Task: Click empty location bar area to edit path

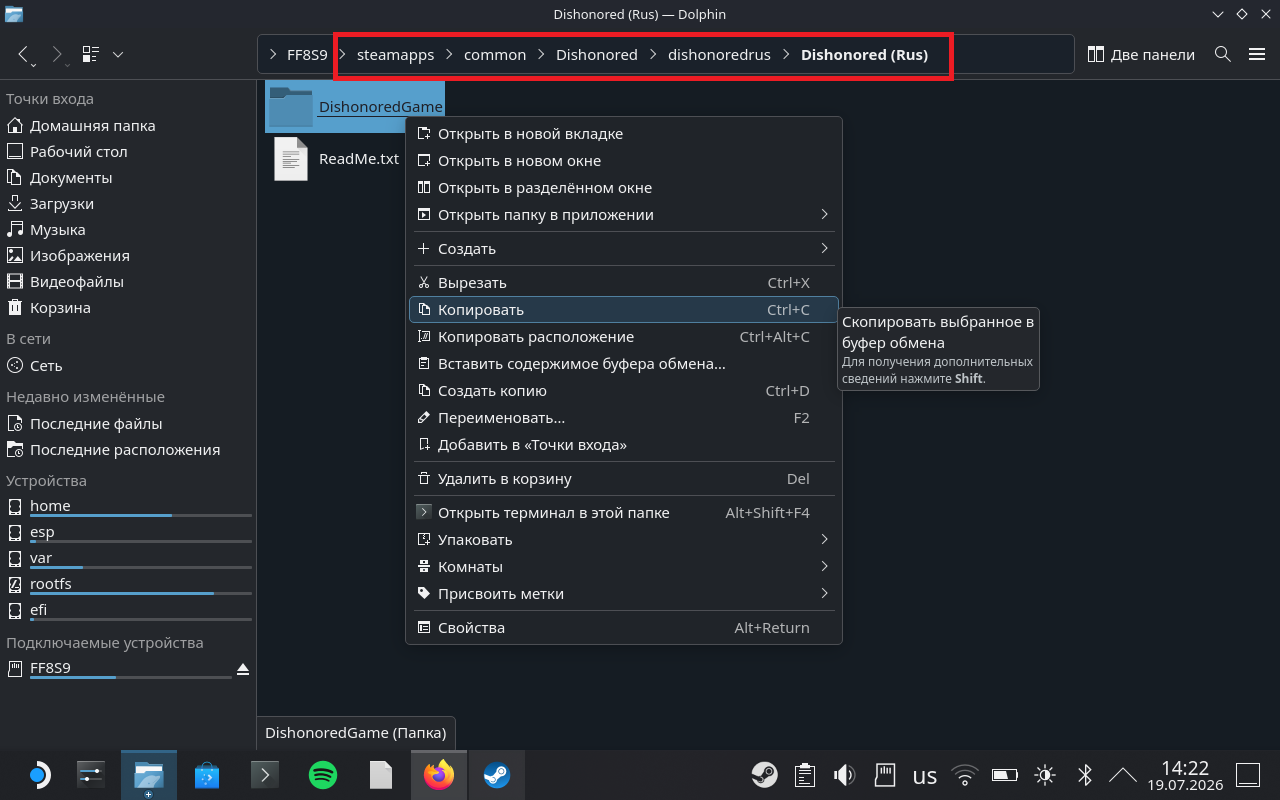Action: [x=1010, y=55]
